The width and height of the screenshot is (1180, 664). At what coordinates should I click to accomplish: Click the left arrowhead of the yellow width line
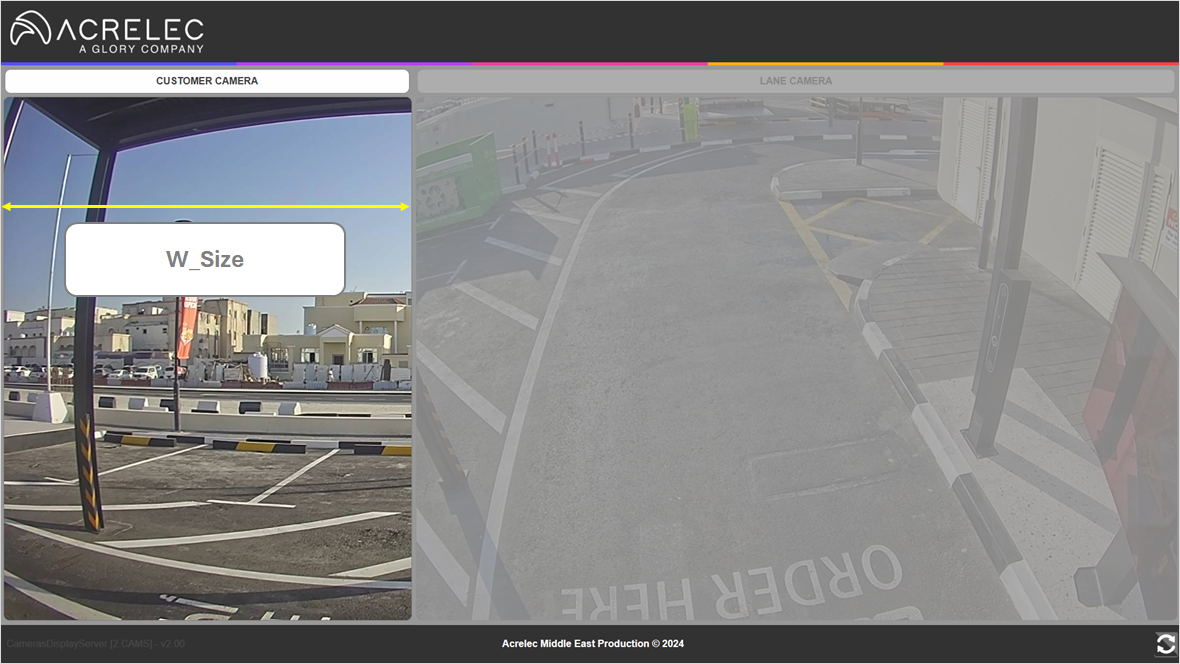click(8, 207)
